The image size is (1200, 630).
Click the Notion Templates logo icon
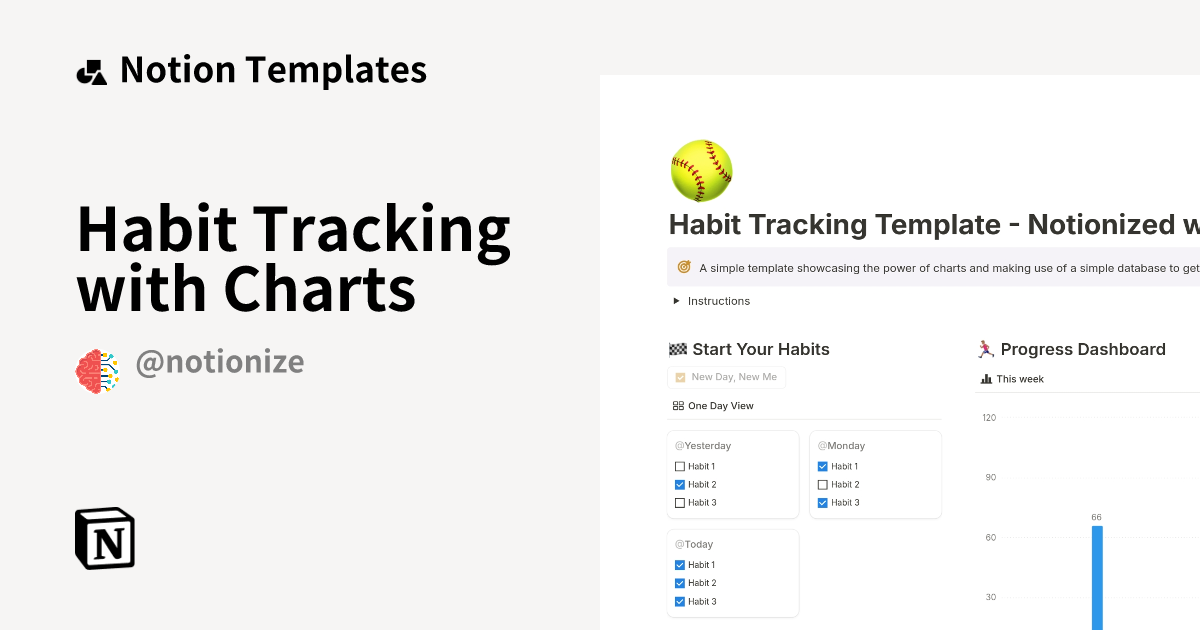click(91, 69)
